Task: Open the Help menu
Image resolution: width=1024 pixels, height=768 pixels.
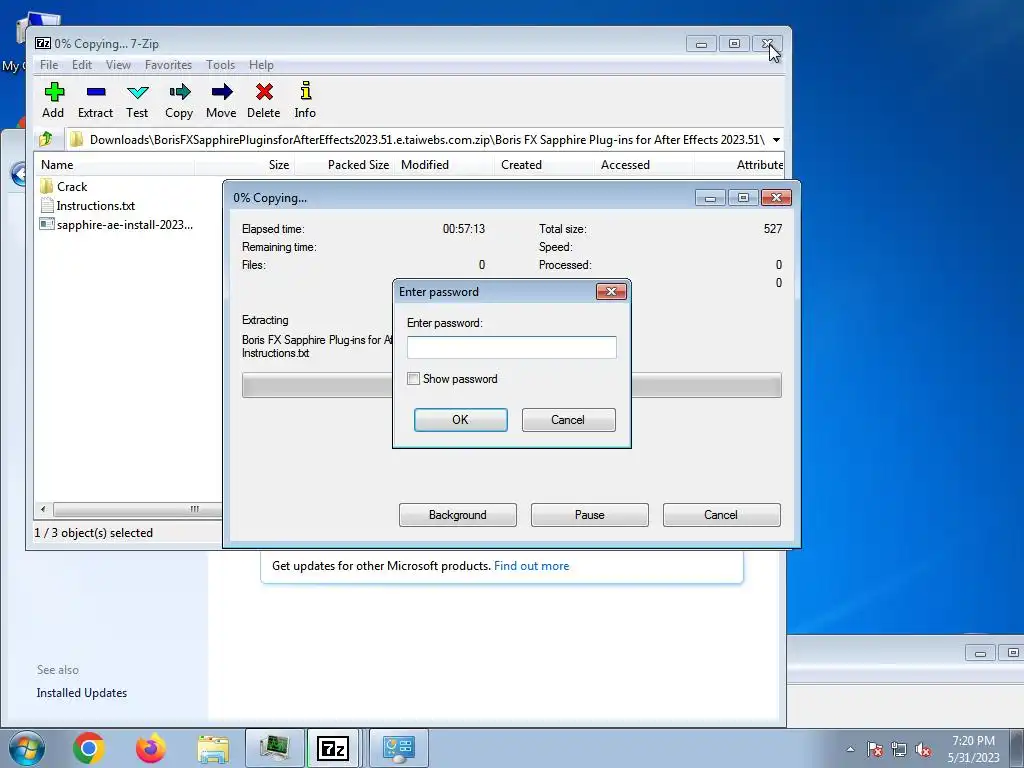Action: (261, 65)
